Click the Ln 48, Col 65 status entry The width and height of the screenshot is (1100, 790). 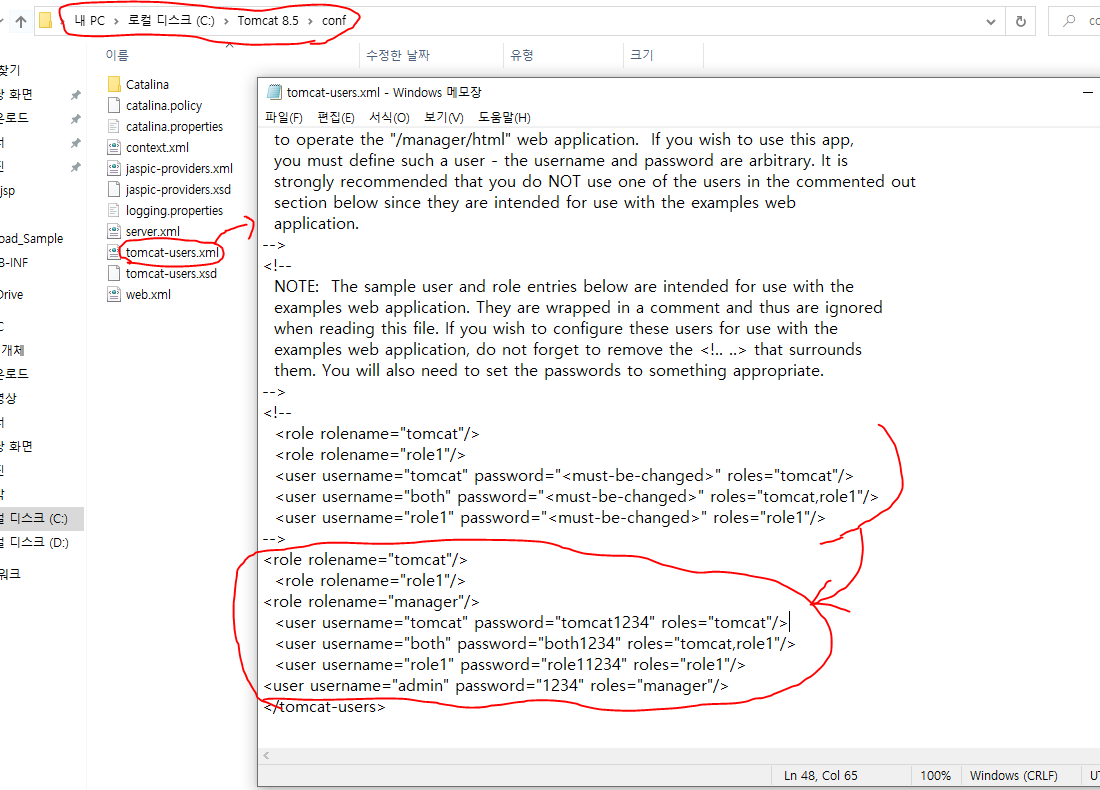pyautogui.click(x=821, y=775)
